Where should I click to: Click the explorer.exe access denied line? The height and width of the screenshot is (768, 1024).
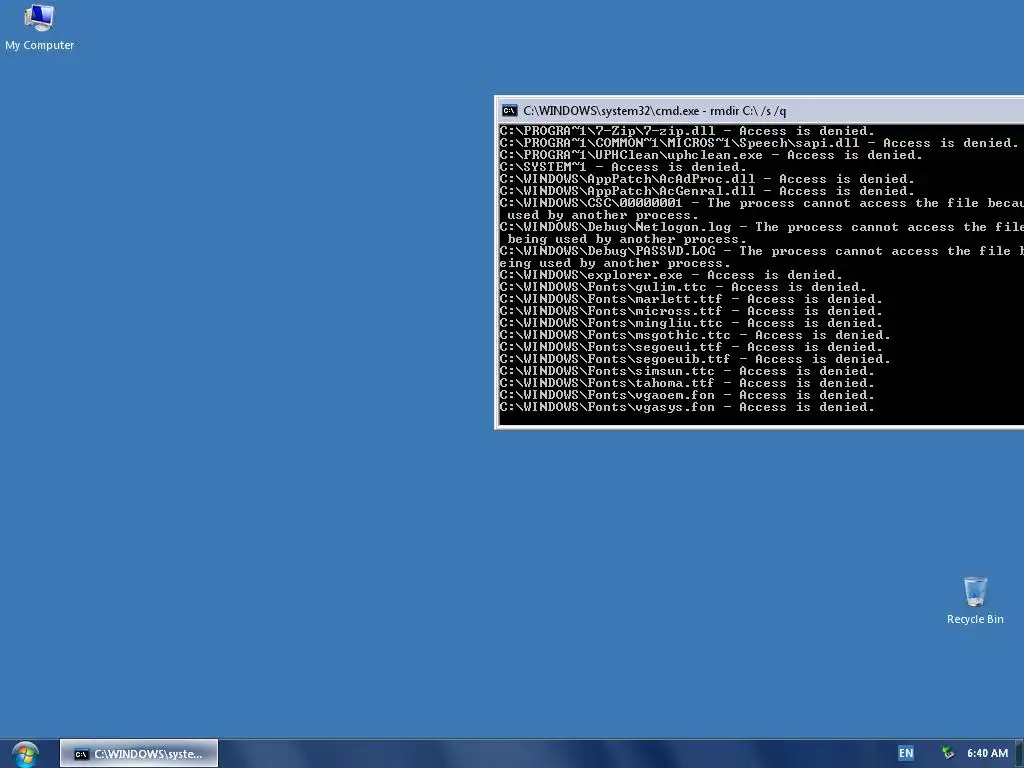[671, 275]
